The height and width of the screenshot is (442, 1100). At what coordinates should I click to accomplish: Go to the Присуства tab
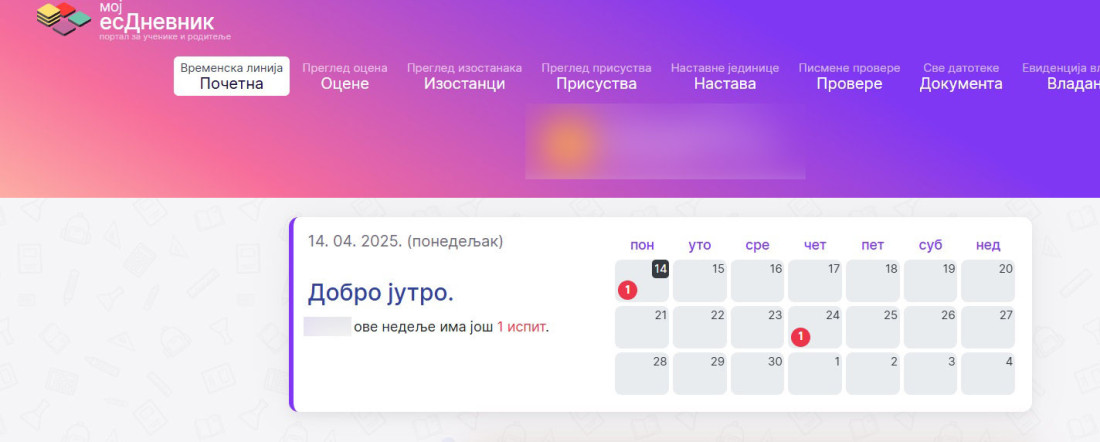pos(596,76)
